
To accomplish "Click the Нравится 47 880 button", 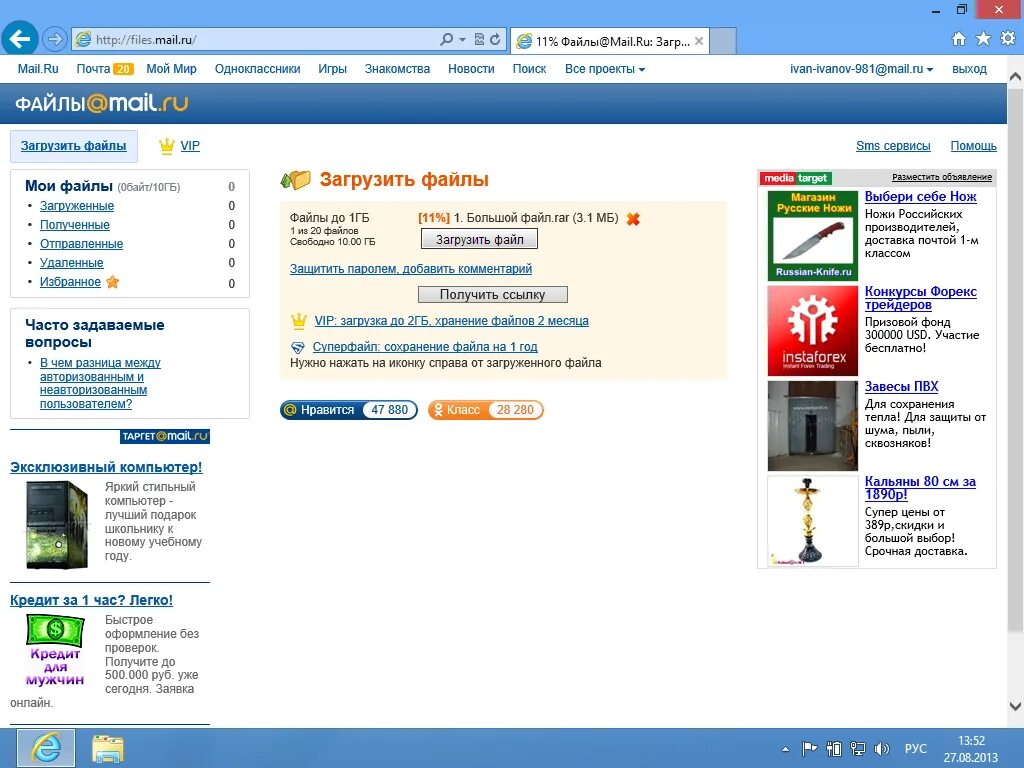I will [x=349, y=409].
